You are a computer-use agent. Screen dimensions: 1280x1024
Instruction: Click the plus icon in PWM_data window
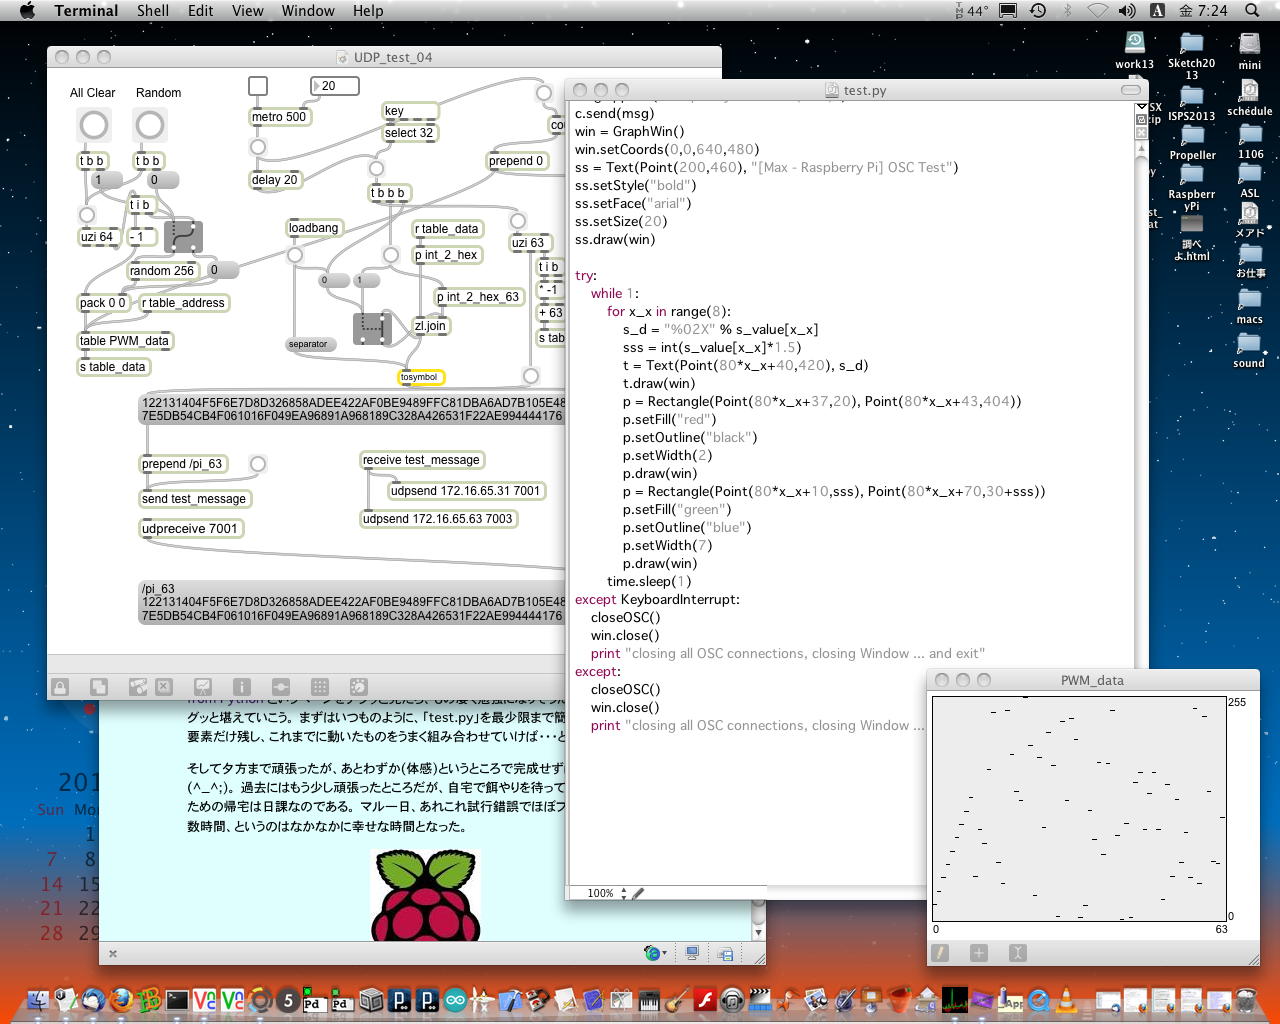coord(979,953)
